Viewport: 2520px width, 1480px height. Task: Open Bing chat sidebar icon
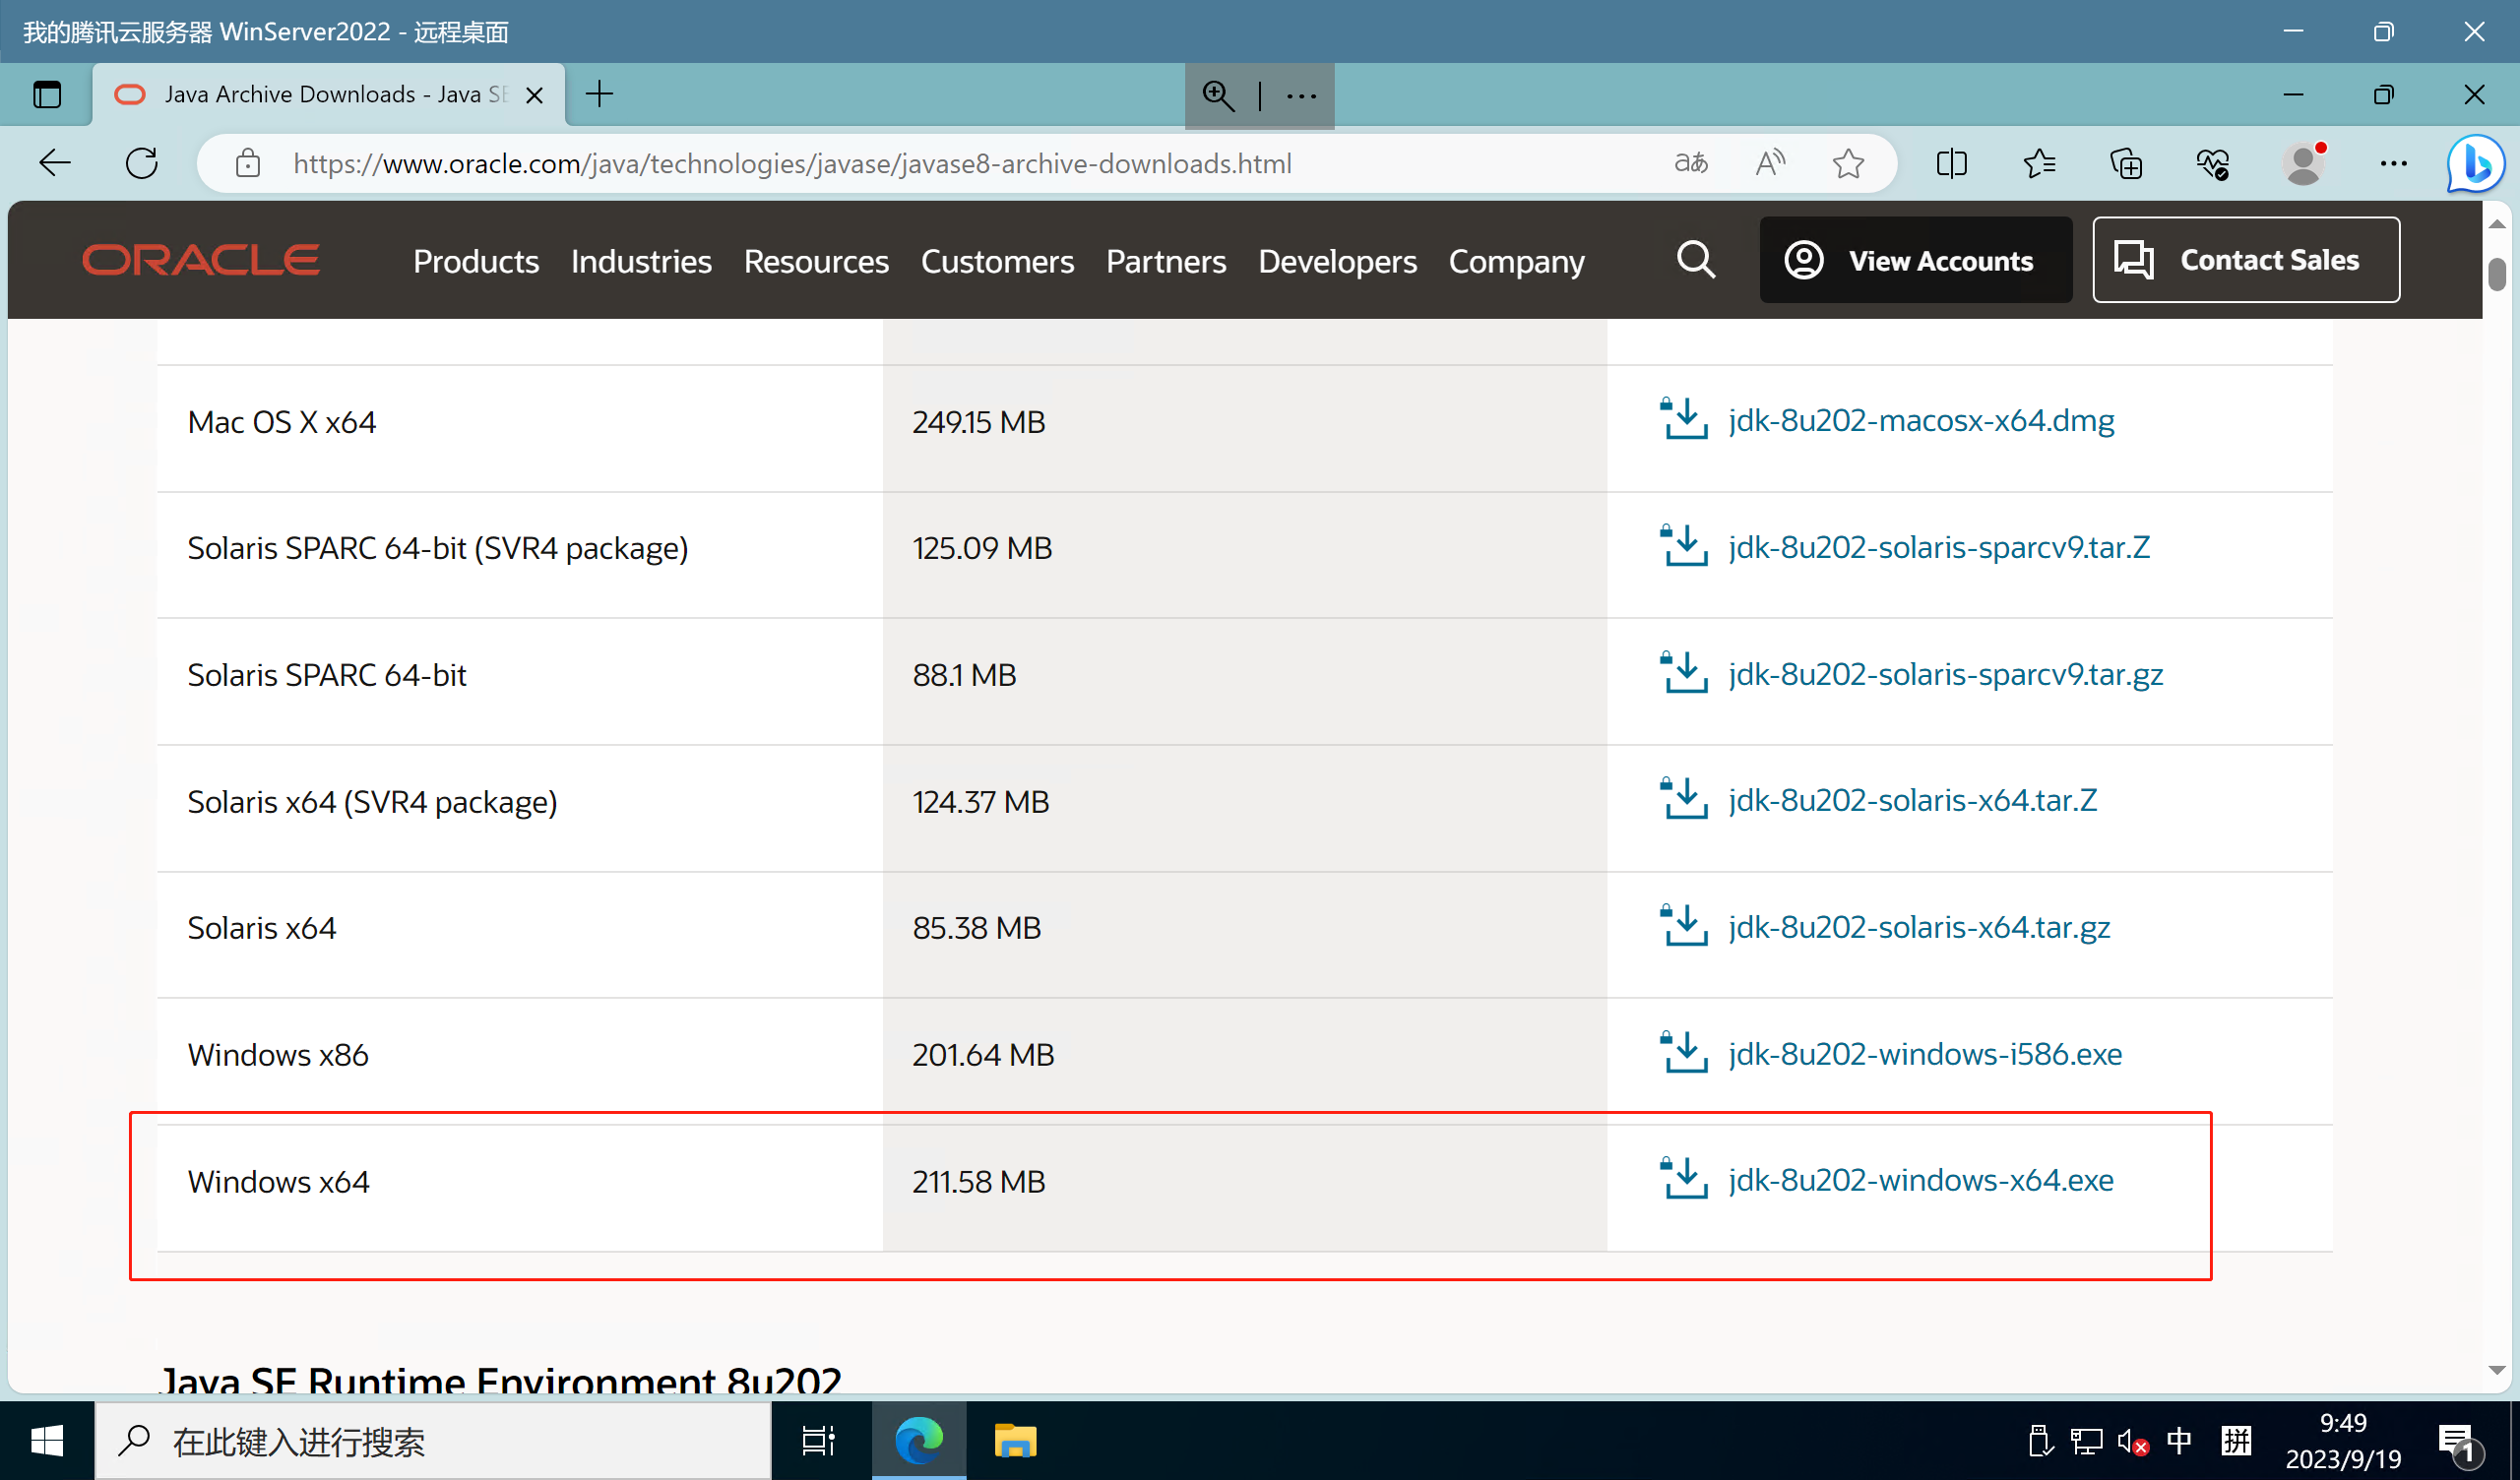2475,163
